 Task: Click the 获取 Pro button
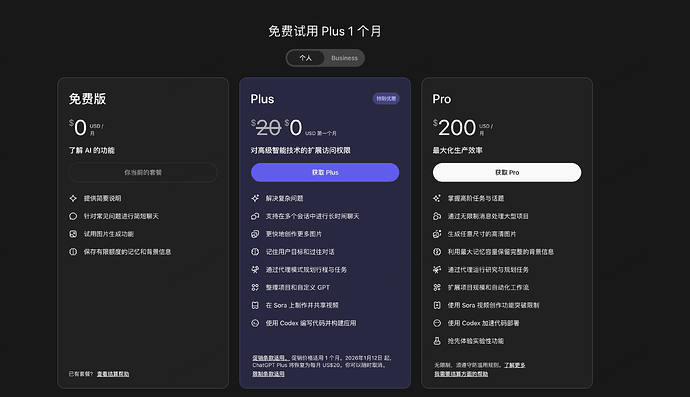point(507,173)
